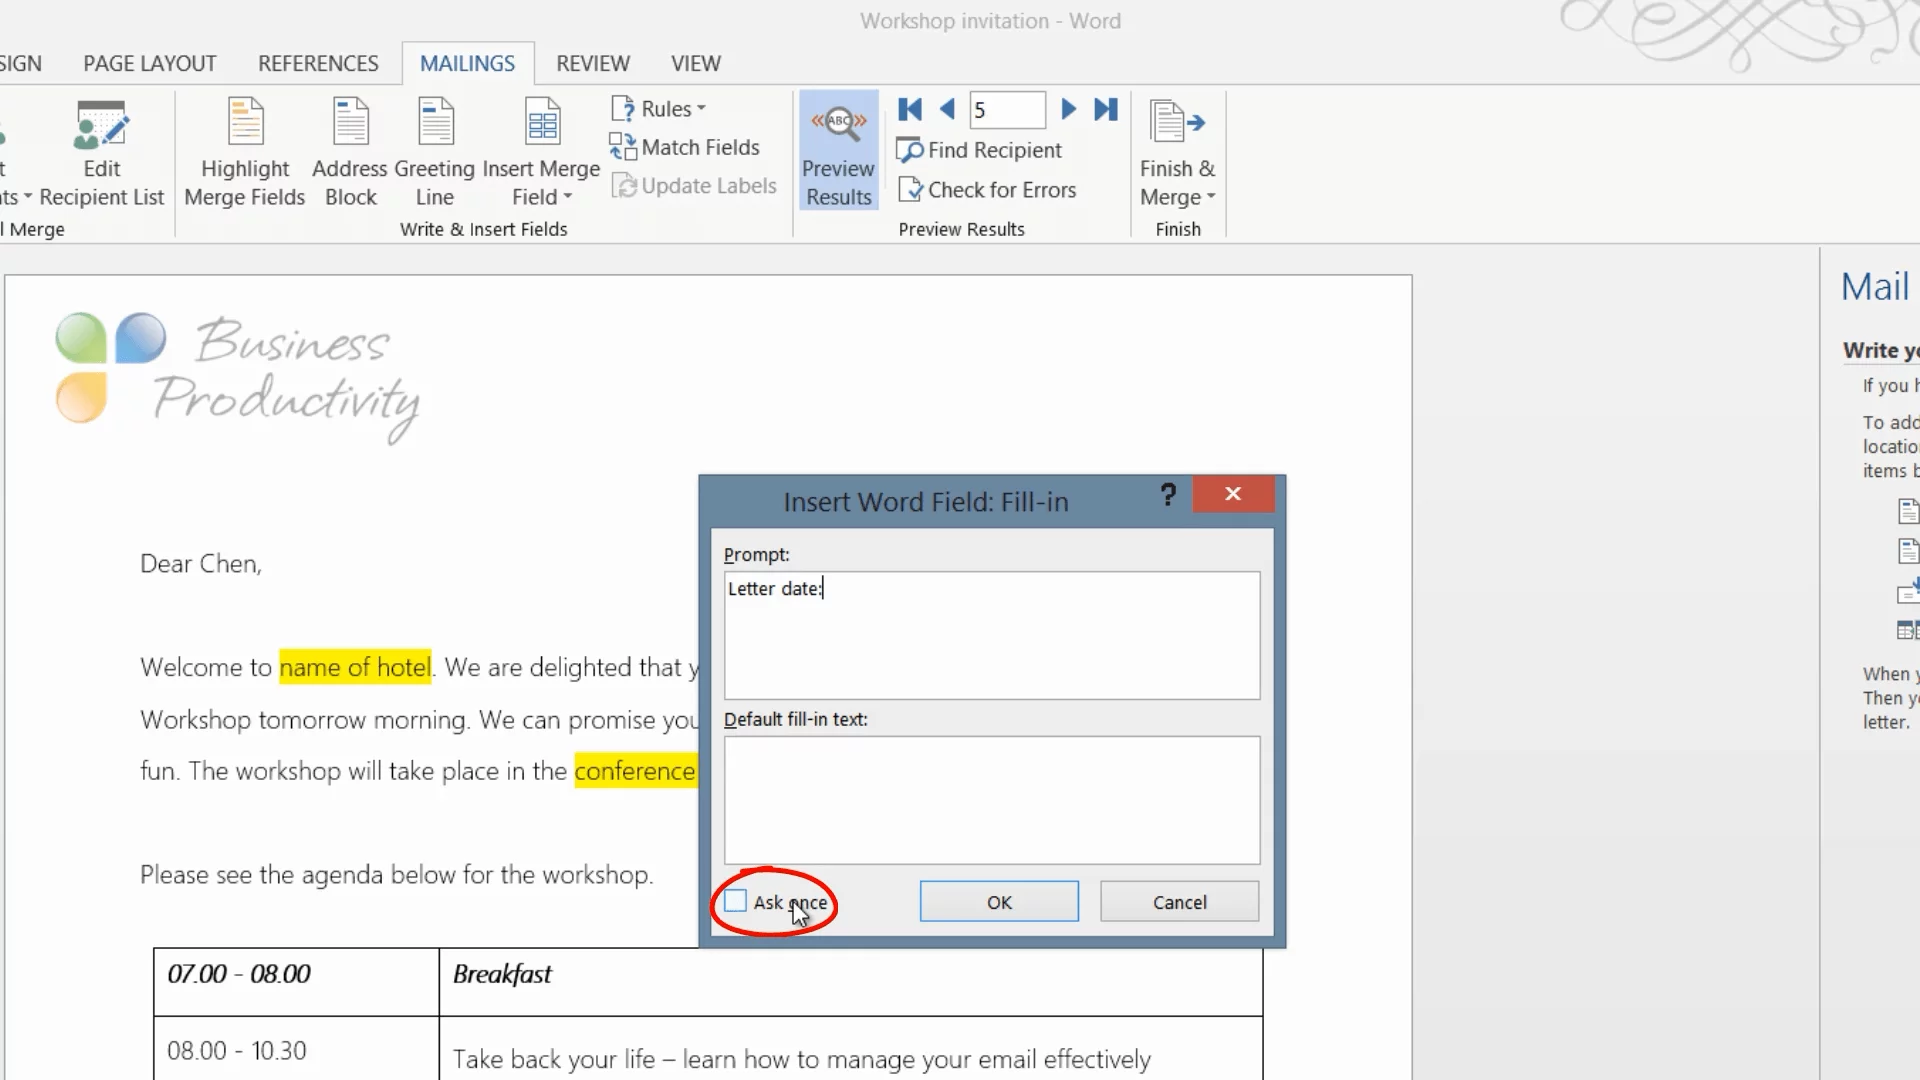Switch to the REVIEW tab
This screenshot has height=1080, width=1920.
pos(592,63)
